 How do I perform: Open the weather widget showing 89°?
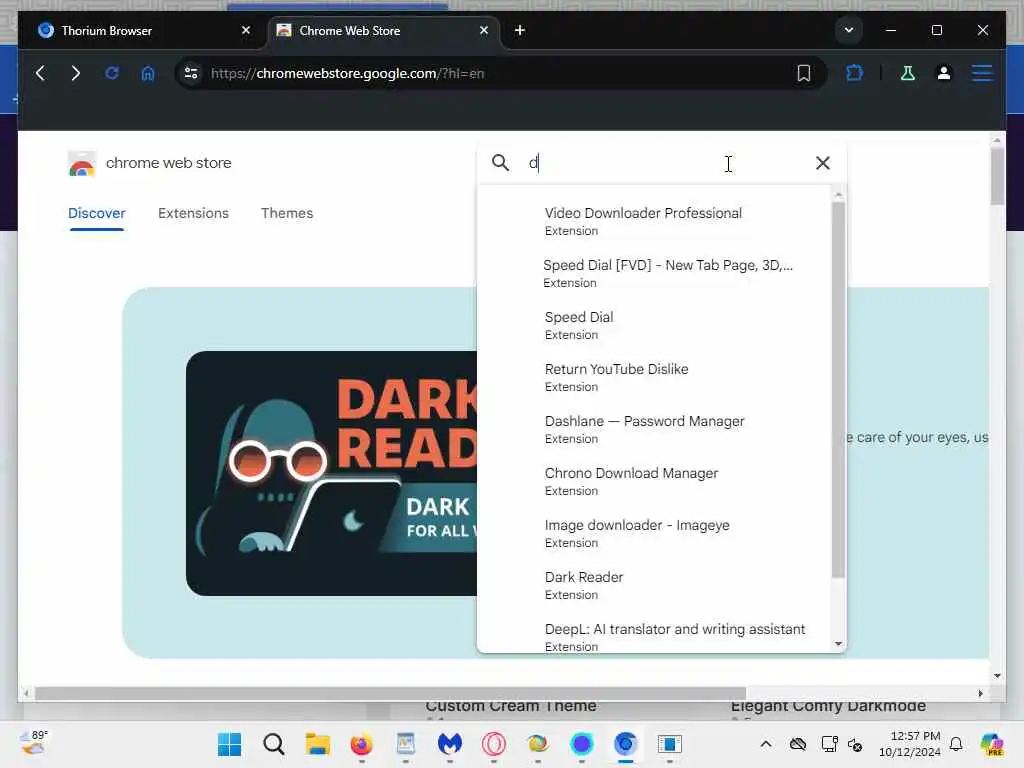35,743
